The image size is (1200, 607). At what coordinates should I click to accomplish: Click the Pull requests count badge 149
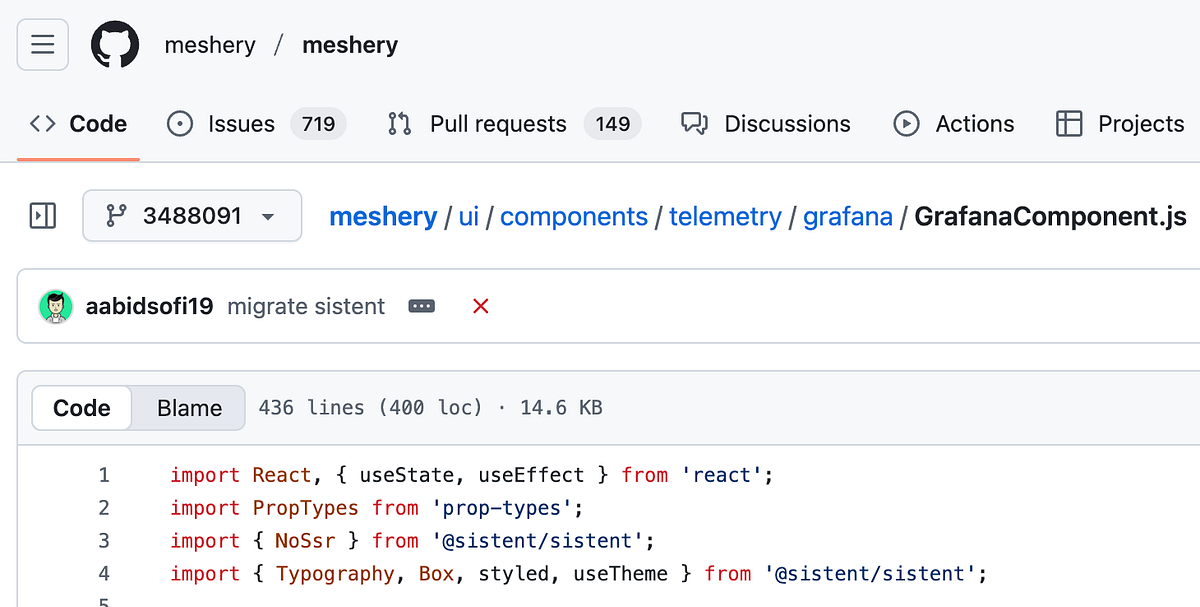pyautogui.click(x=612, y=124)
